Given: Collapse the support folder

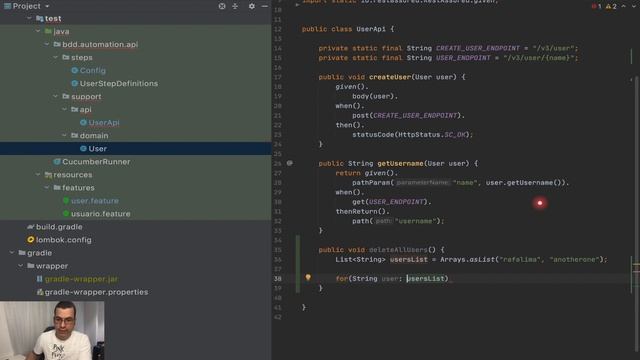Looking at the screenshot, I should coord(56,97).
